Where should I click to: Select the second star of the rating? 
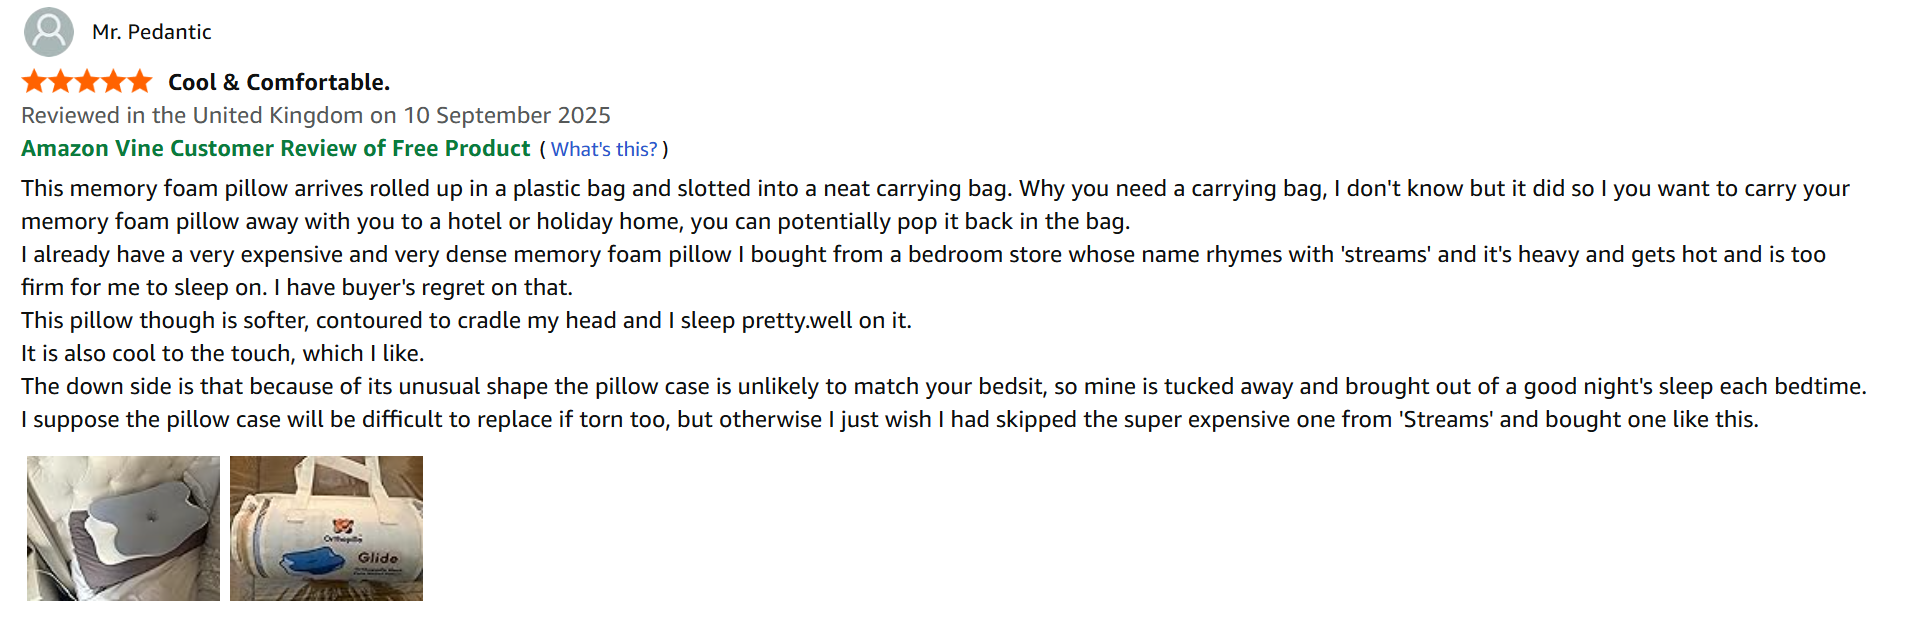point(59,80)
